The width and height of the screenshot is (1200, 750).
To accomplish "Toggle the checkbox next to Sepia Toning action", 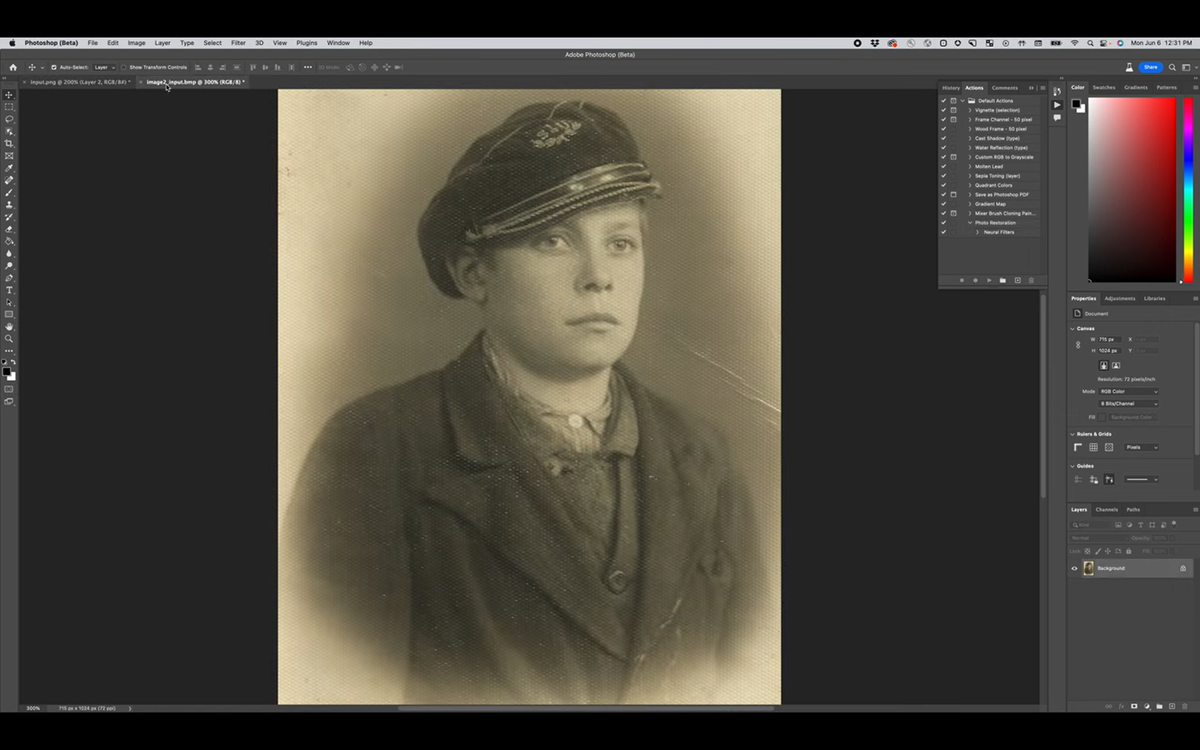I will point(943,176).
